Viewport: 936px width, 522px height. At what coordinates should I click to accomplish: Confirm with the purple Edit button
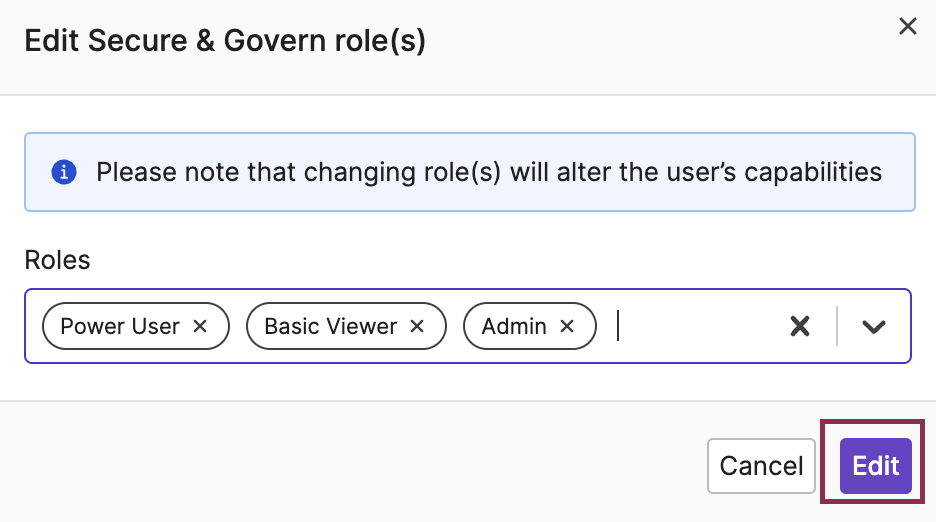(876, 466)
